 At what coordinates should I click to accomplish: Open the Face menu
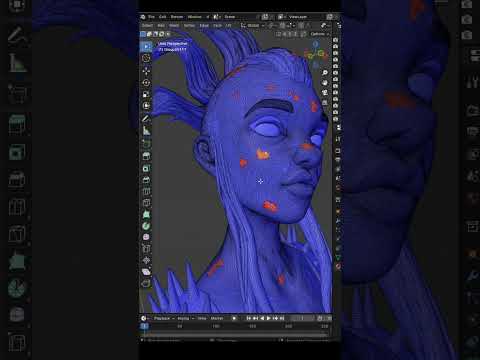[x=217, y=25]
